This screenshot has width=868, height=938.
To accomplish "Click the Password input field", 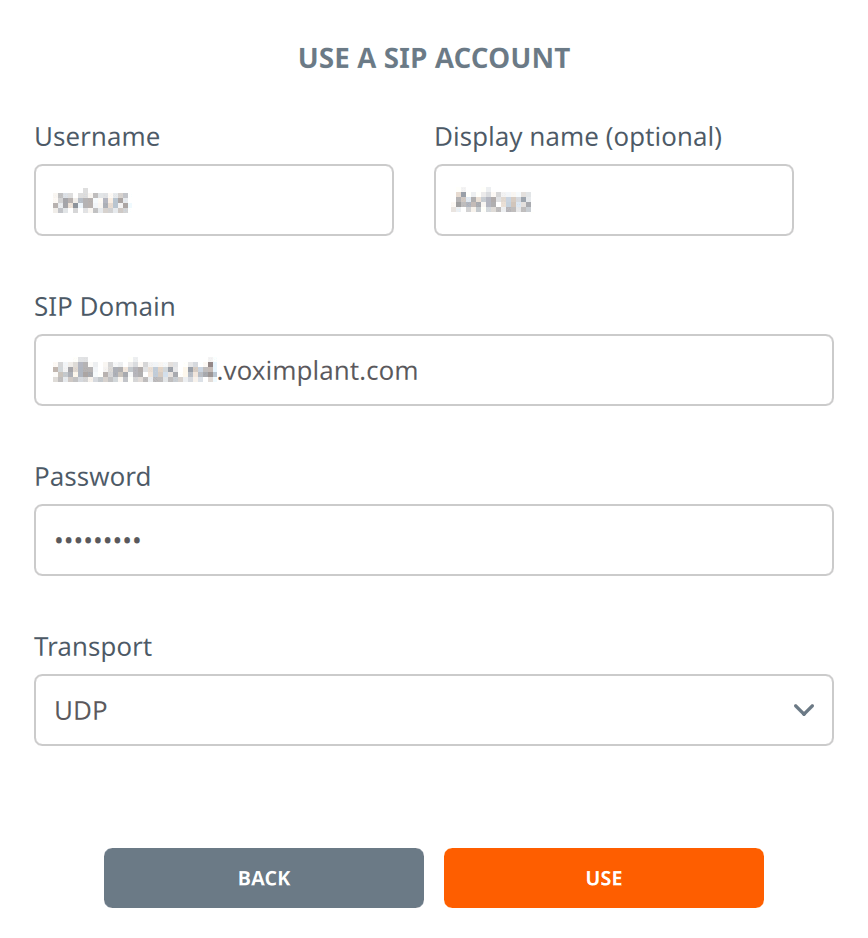I will (434, 540).
